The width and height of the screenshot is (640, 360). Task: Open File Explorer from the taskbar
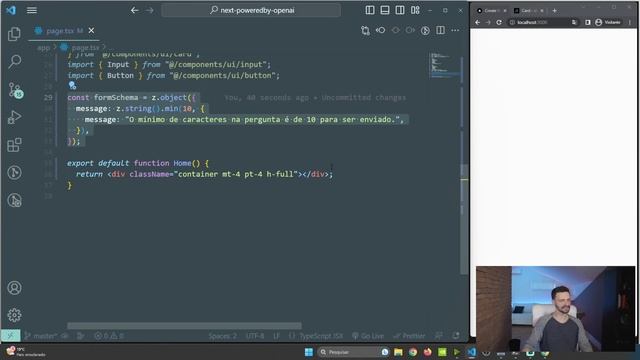[x=398, y=352]
